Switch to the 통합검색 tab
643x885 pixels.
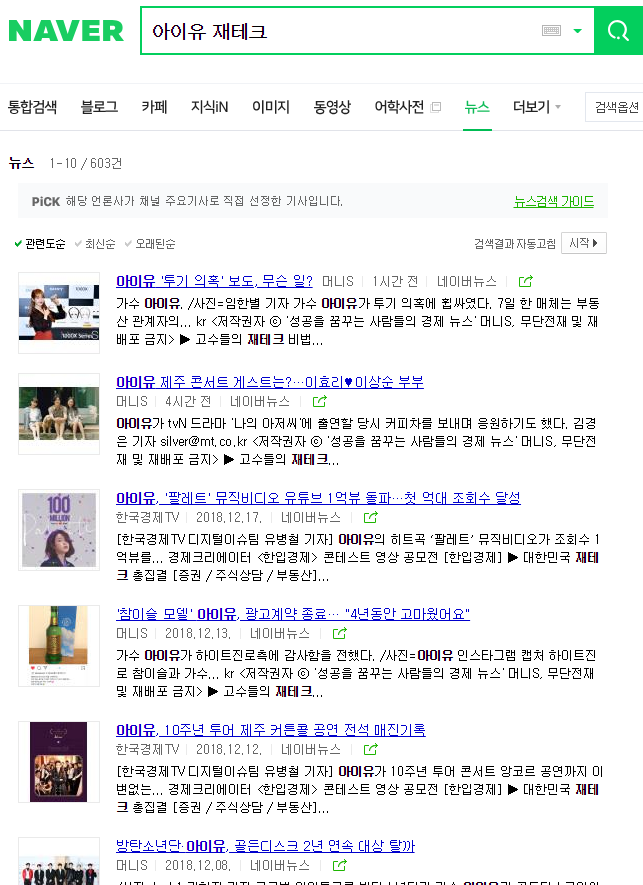tap(33, 107)
